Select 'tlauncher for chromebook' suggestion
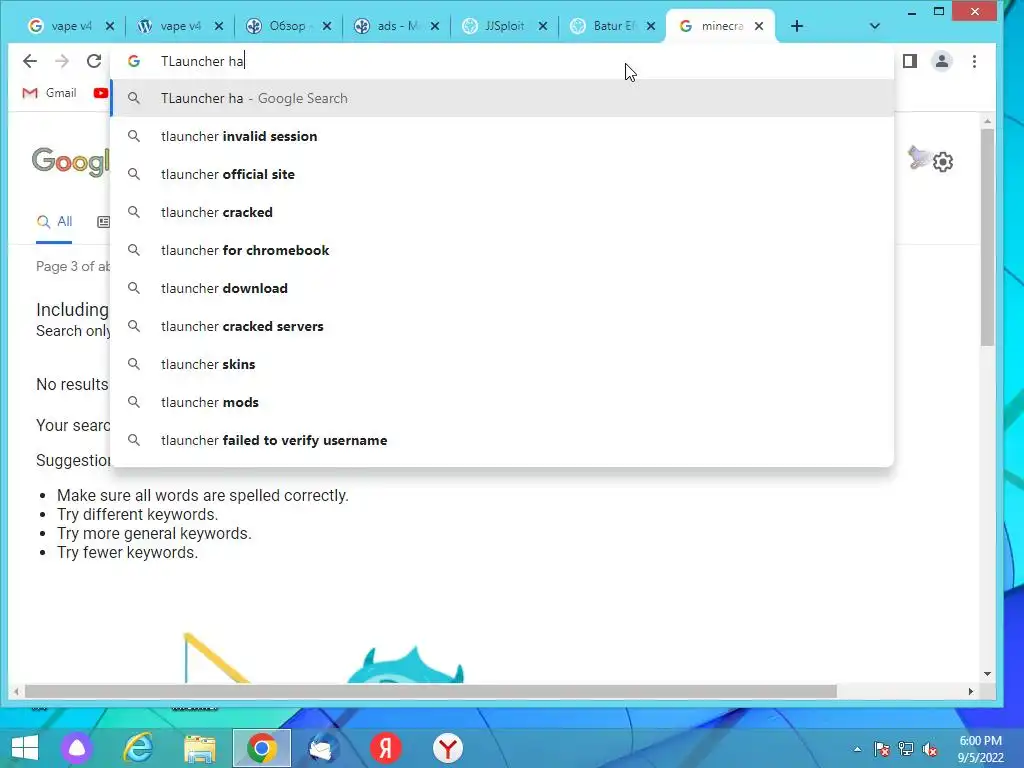This screenshot has width=1024, height=768. point(503,250)
